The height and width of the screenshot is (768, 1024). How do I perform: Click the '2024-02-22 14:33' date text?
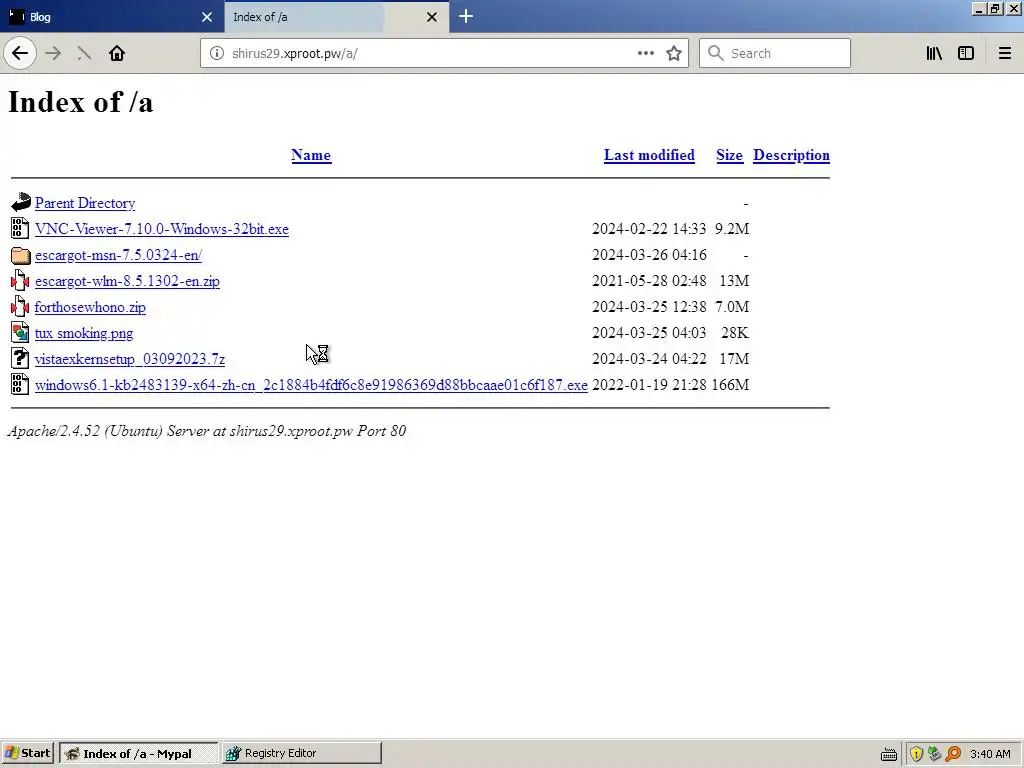[x=649, y=229]
